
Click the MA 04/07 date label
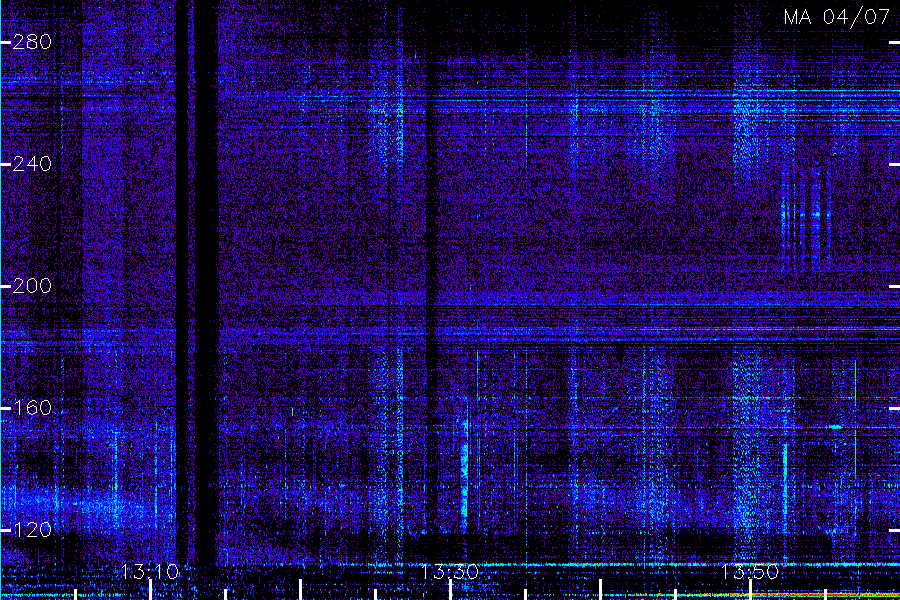click(837, 17)
